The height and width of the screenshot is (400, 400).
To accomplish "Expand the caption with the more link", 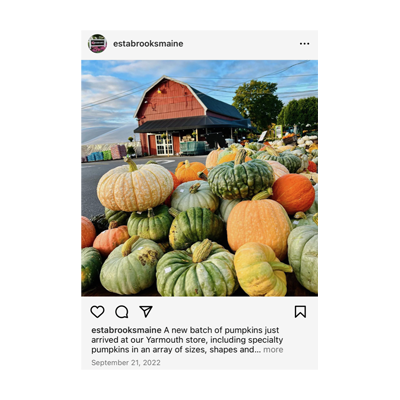I will pyautogui.click(x=273, y=350).
